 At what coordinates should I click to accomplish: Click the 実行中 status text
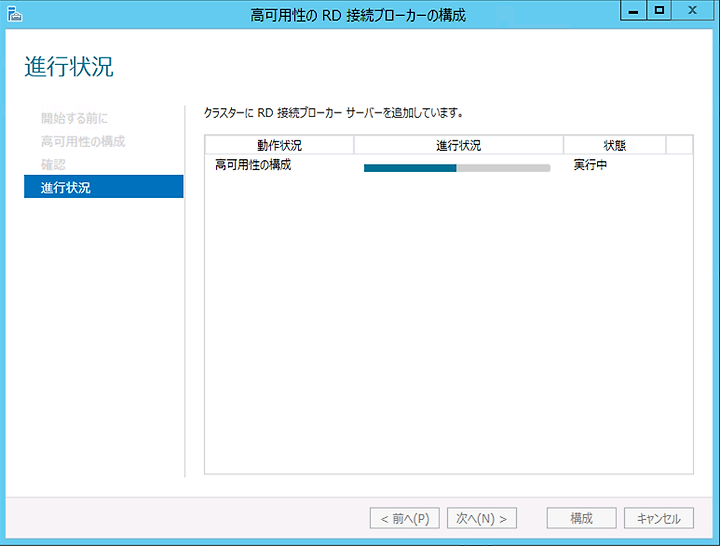[x=590, y=165]
